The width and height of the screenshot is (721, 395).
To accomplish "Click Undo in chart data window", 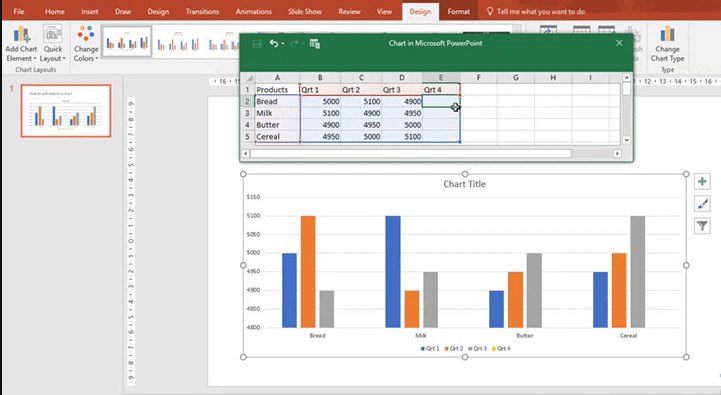I will click(274, 43).
